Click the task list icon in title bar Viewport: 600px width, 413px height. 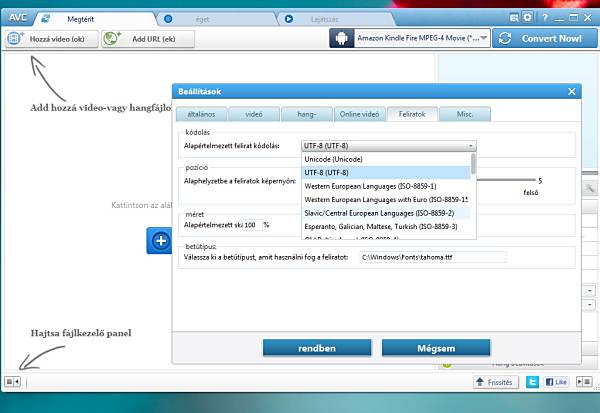[514, 18]
